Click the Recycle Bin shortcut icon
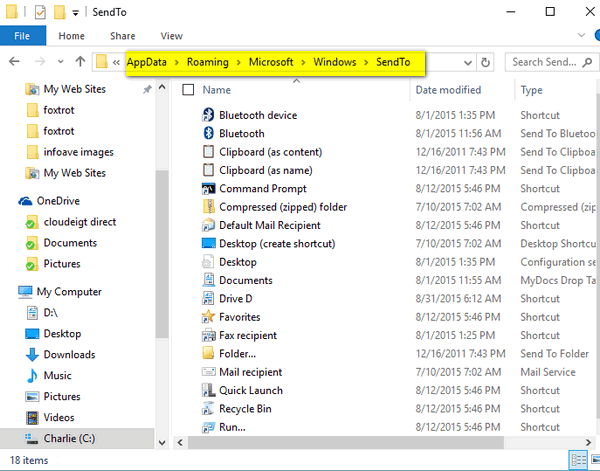 point(208,409)
